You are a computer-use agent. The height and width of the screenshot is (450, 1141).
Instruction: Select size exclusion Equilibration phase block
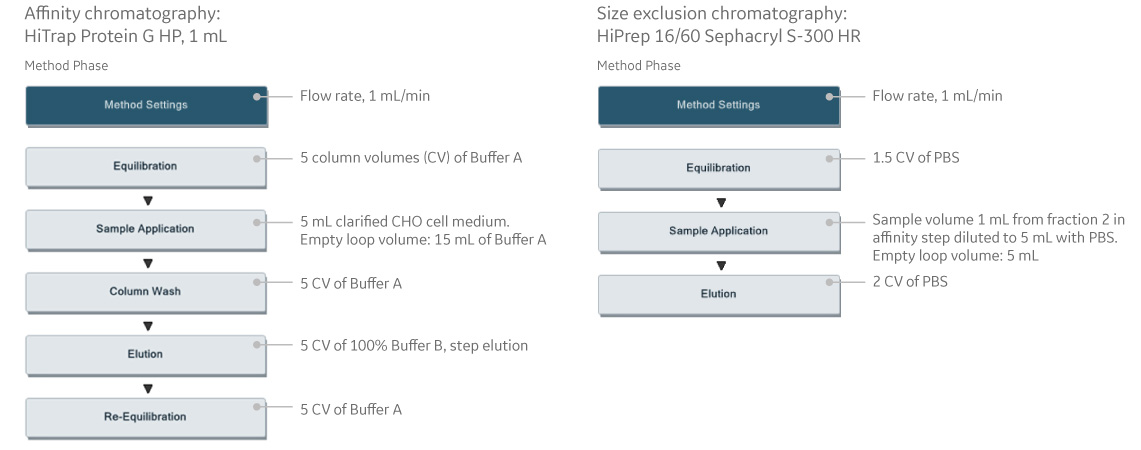point(717,167)
